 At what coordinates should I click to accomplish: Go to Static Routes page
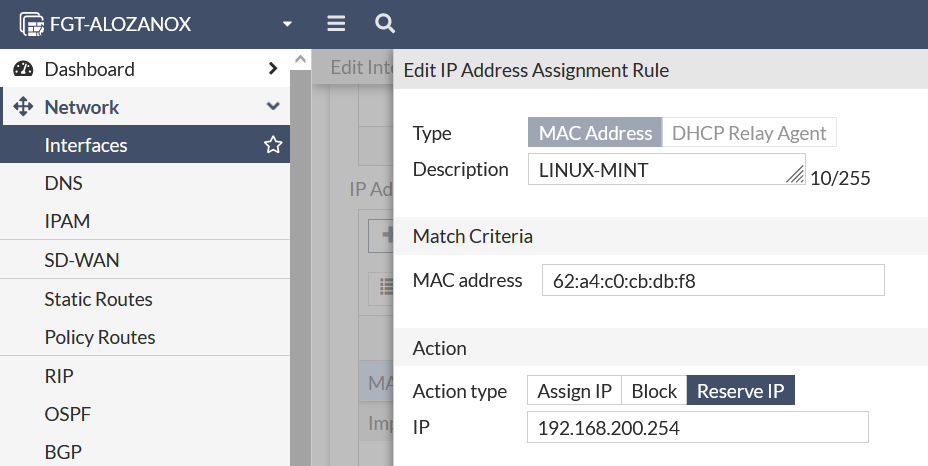98,299
